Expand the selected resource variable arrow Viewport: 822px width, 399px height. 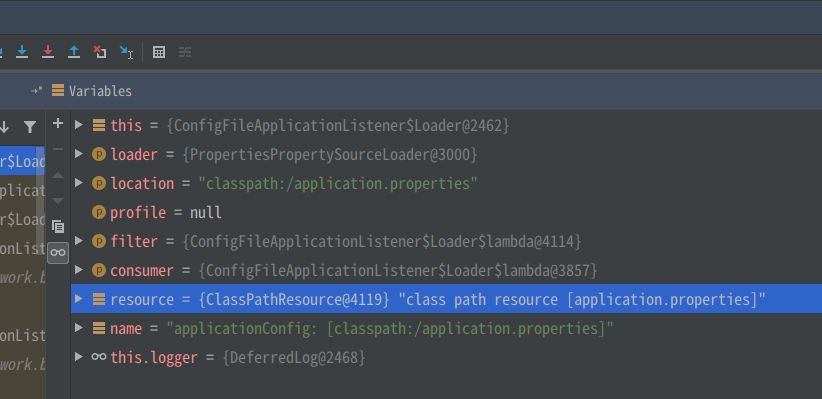(79, 299)
